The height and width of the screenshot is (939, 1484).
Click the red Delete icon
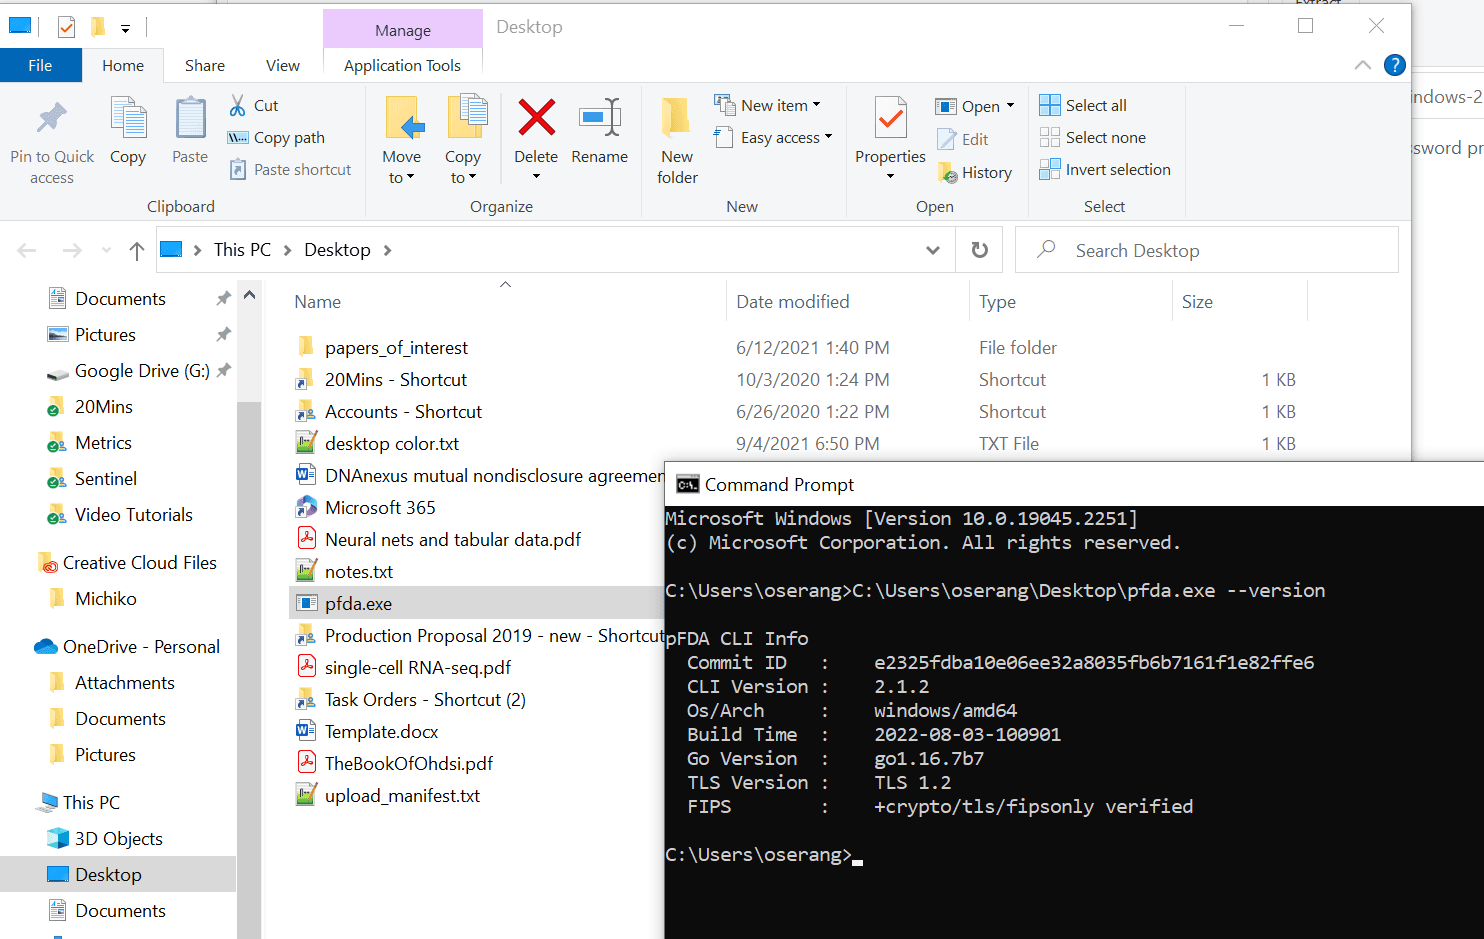tap(536, 119)
